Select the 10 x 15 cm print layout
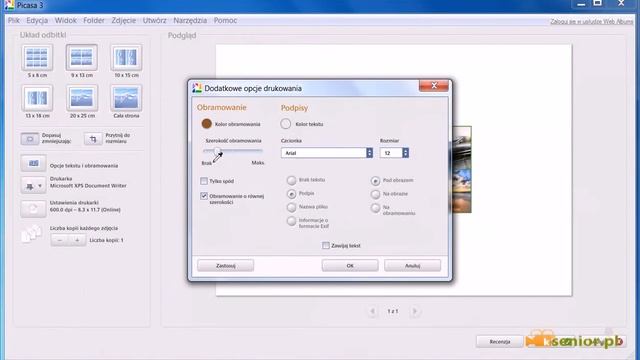640x360 pixels. tap(126, 58)
